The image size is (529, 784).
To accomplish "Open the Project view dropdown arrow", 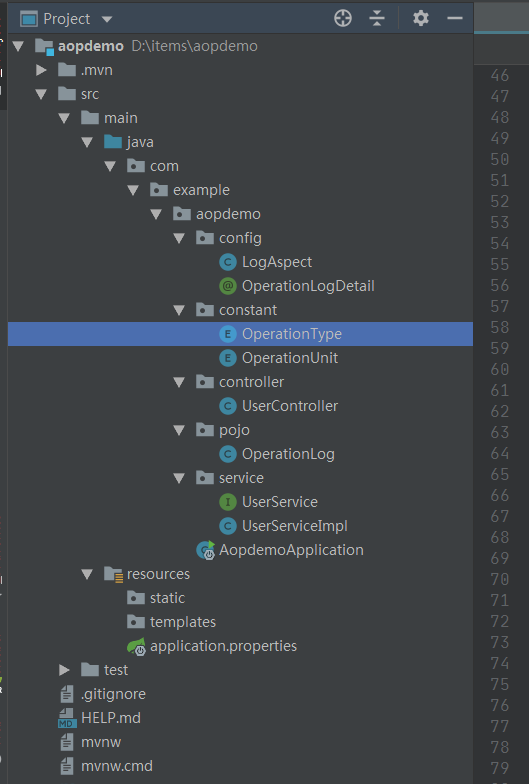I will (107, 20).
